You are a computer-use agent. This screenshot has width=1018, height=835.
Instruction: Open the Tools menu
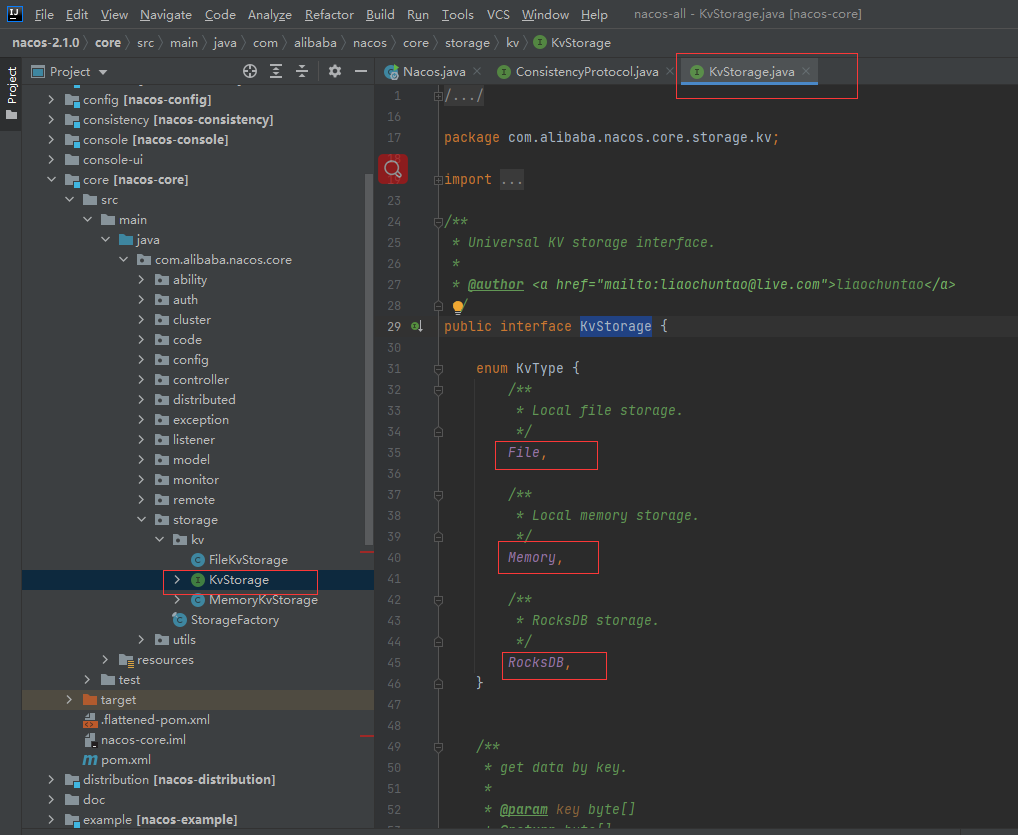(458, 14)
